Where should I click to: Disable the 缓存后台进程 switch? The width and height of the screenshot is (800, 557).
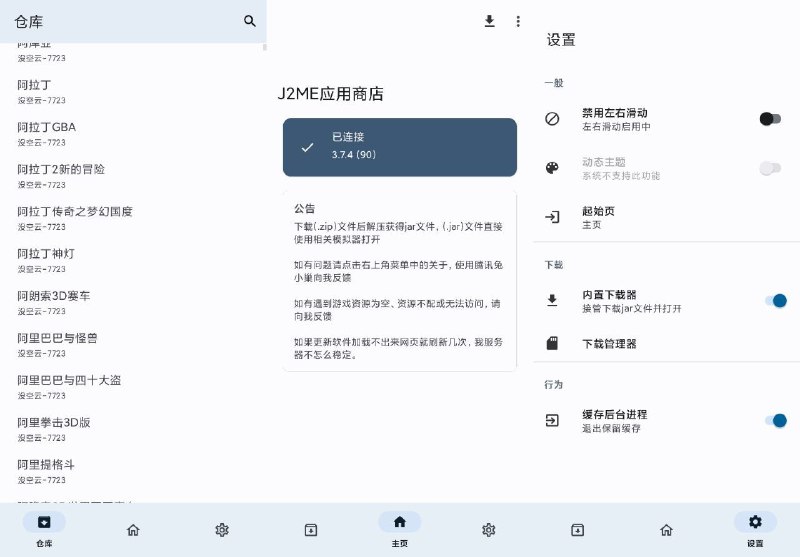click(x=774, y=420)
